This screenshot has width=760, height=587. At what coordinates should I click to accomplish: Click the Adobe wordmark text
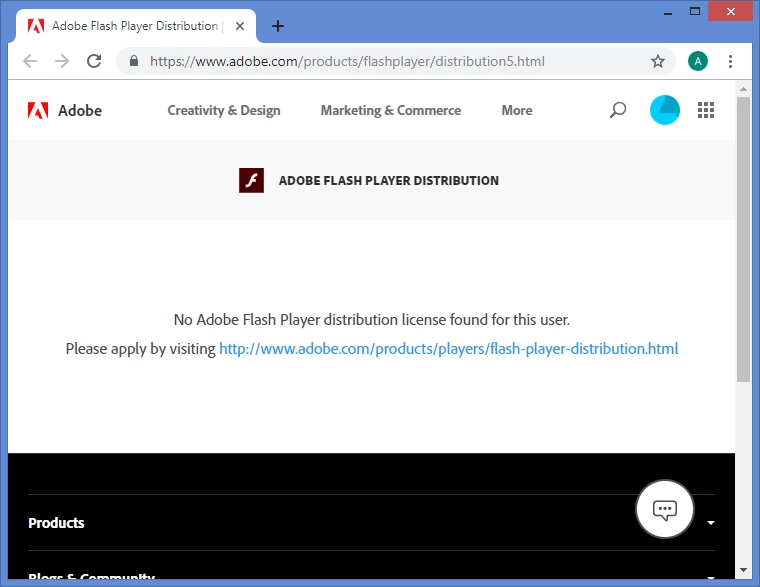tap(80, 111)
